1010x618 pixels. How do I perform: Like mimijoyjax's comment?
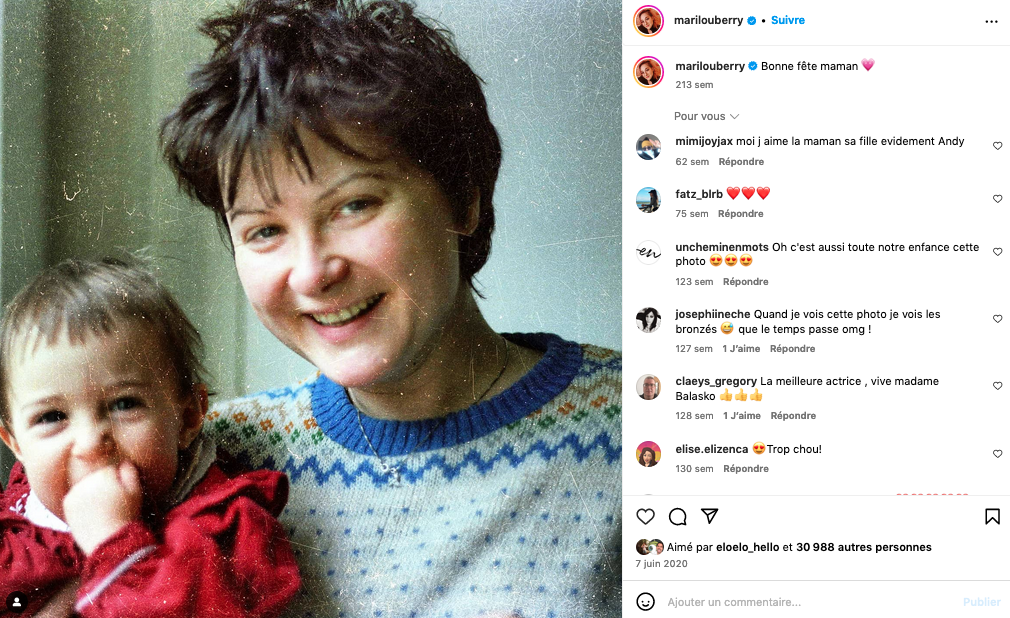tap(997, 146)
